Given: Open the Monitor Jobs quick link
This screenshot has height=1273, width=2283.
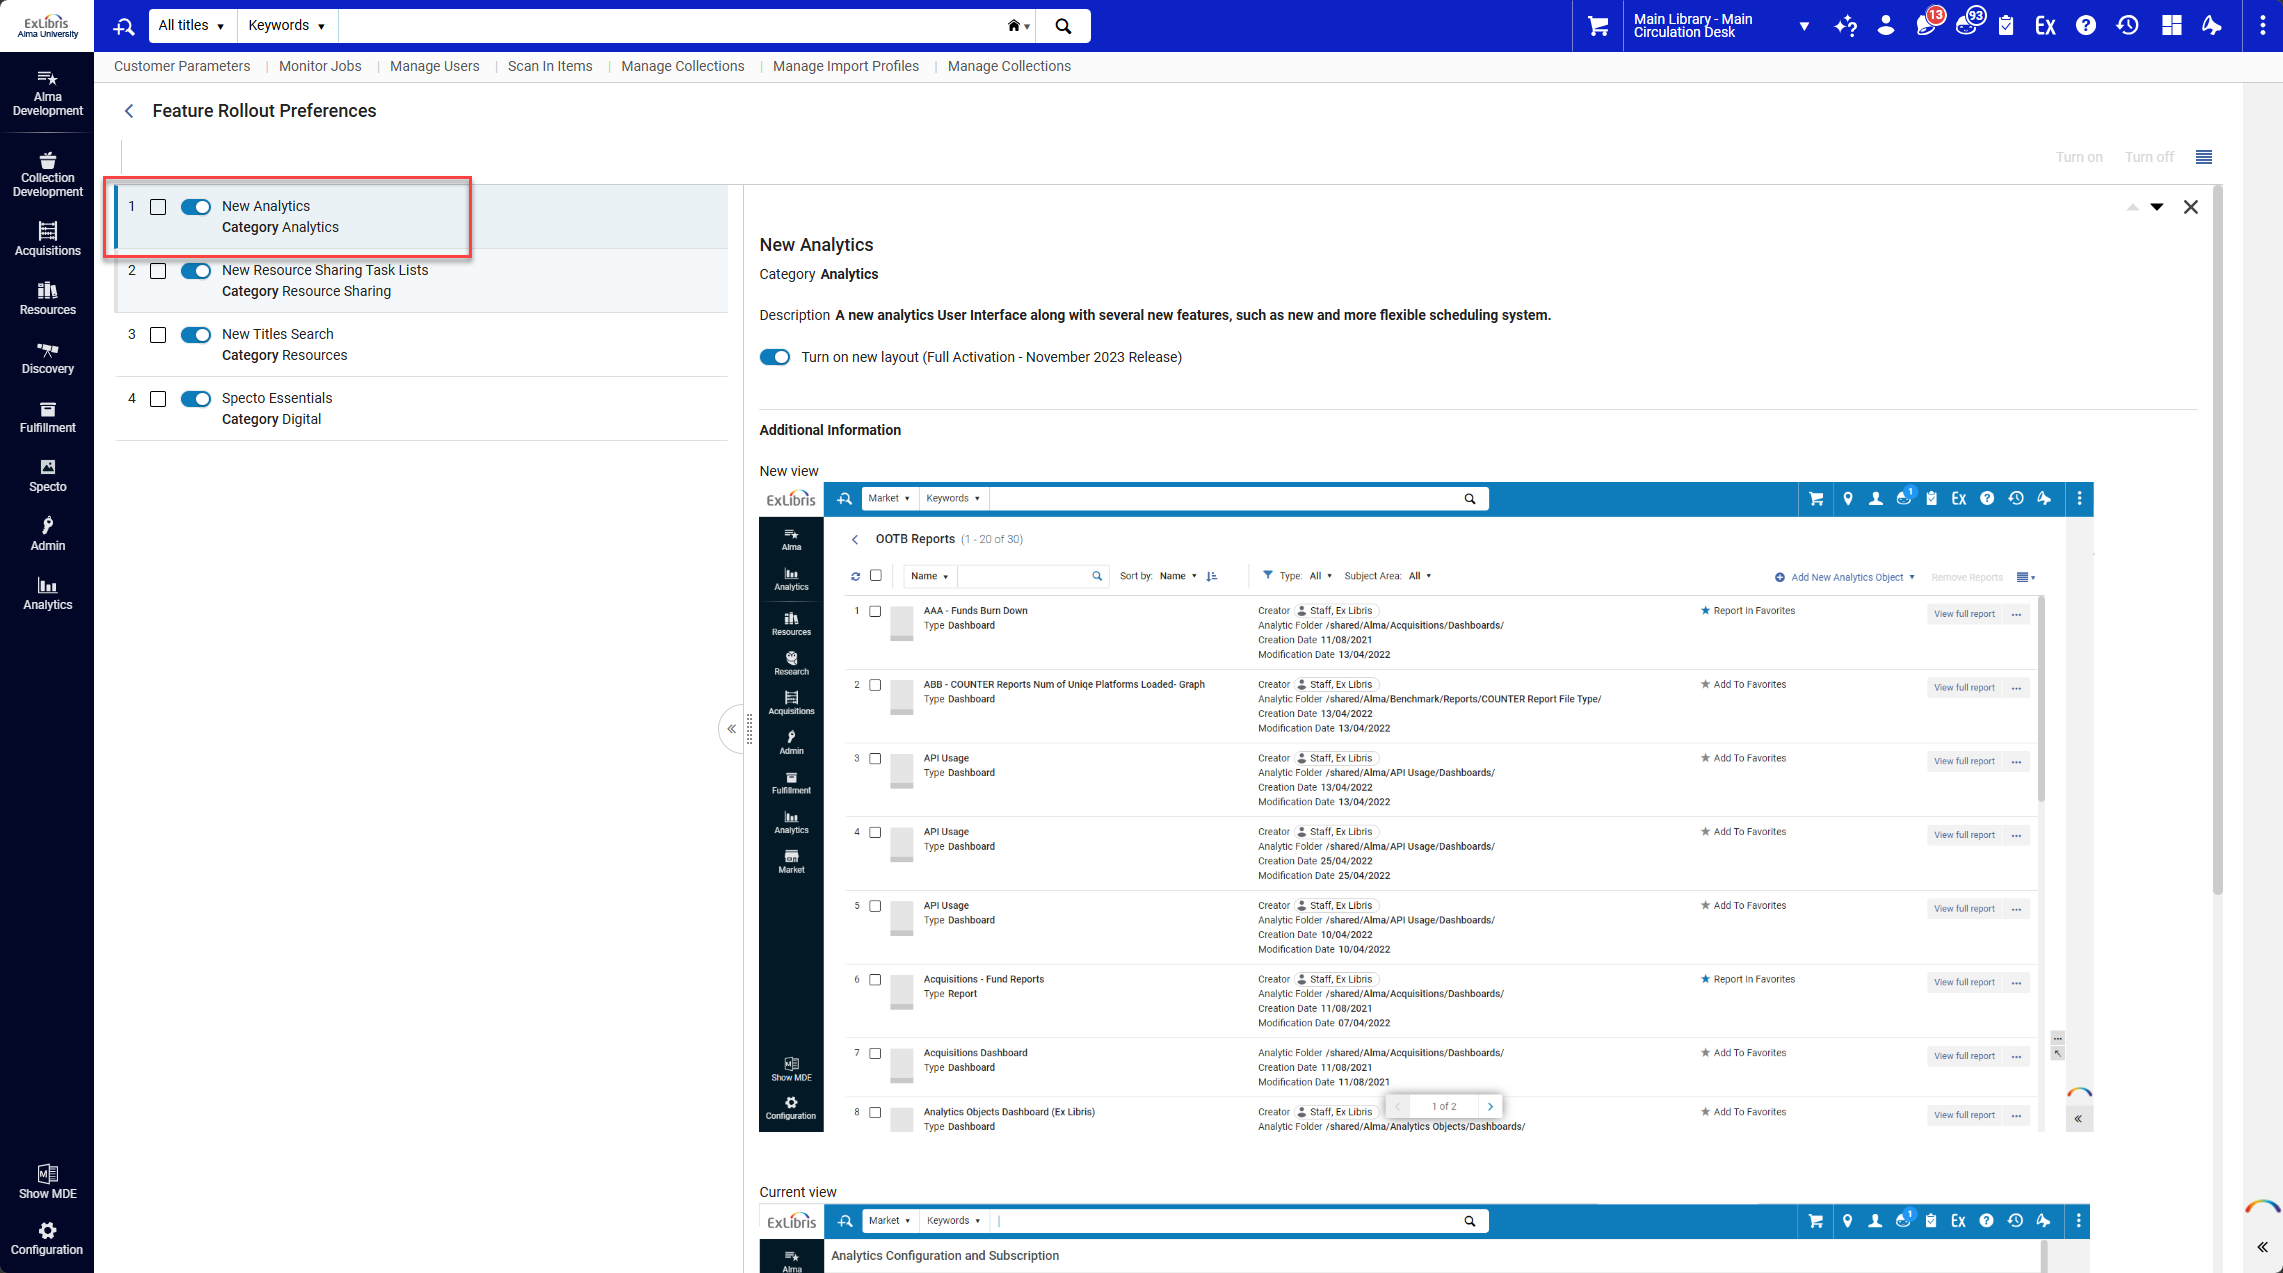Looking at the screenshot, I should pos(320,66).
